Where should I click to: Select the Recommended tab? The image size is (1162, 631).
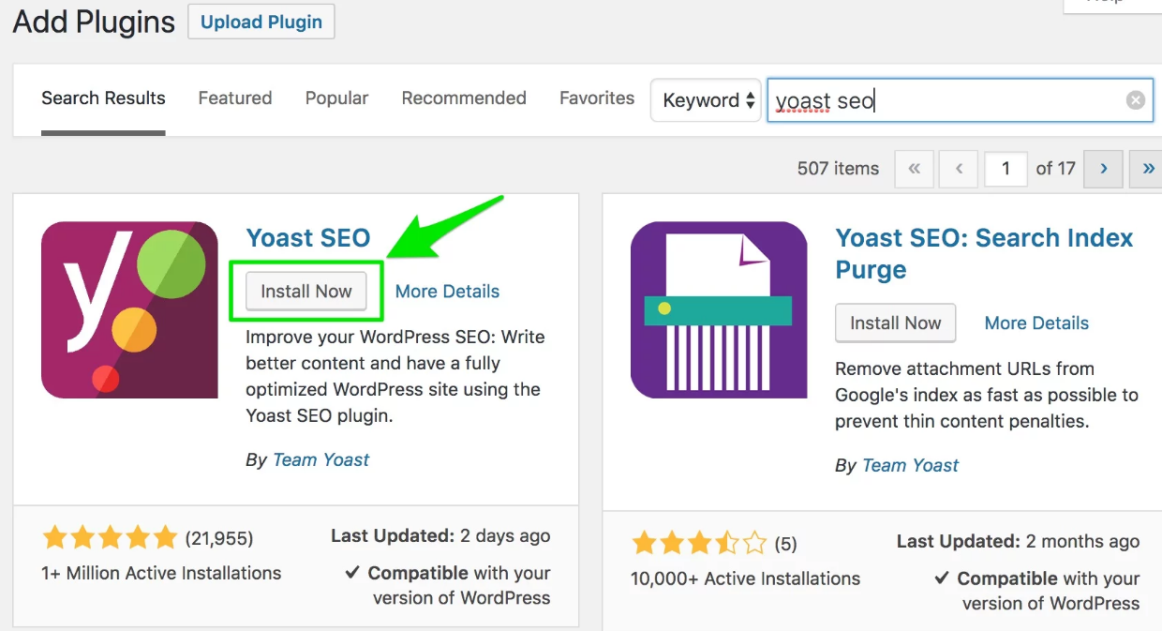[x=463, y=98]
